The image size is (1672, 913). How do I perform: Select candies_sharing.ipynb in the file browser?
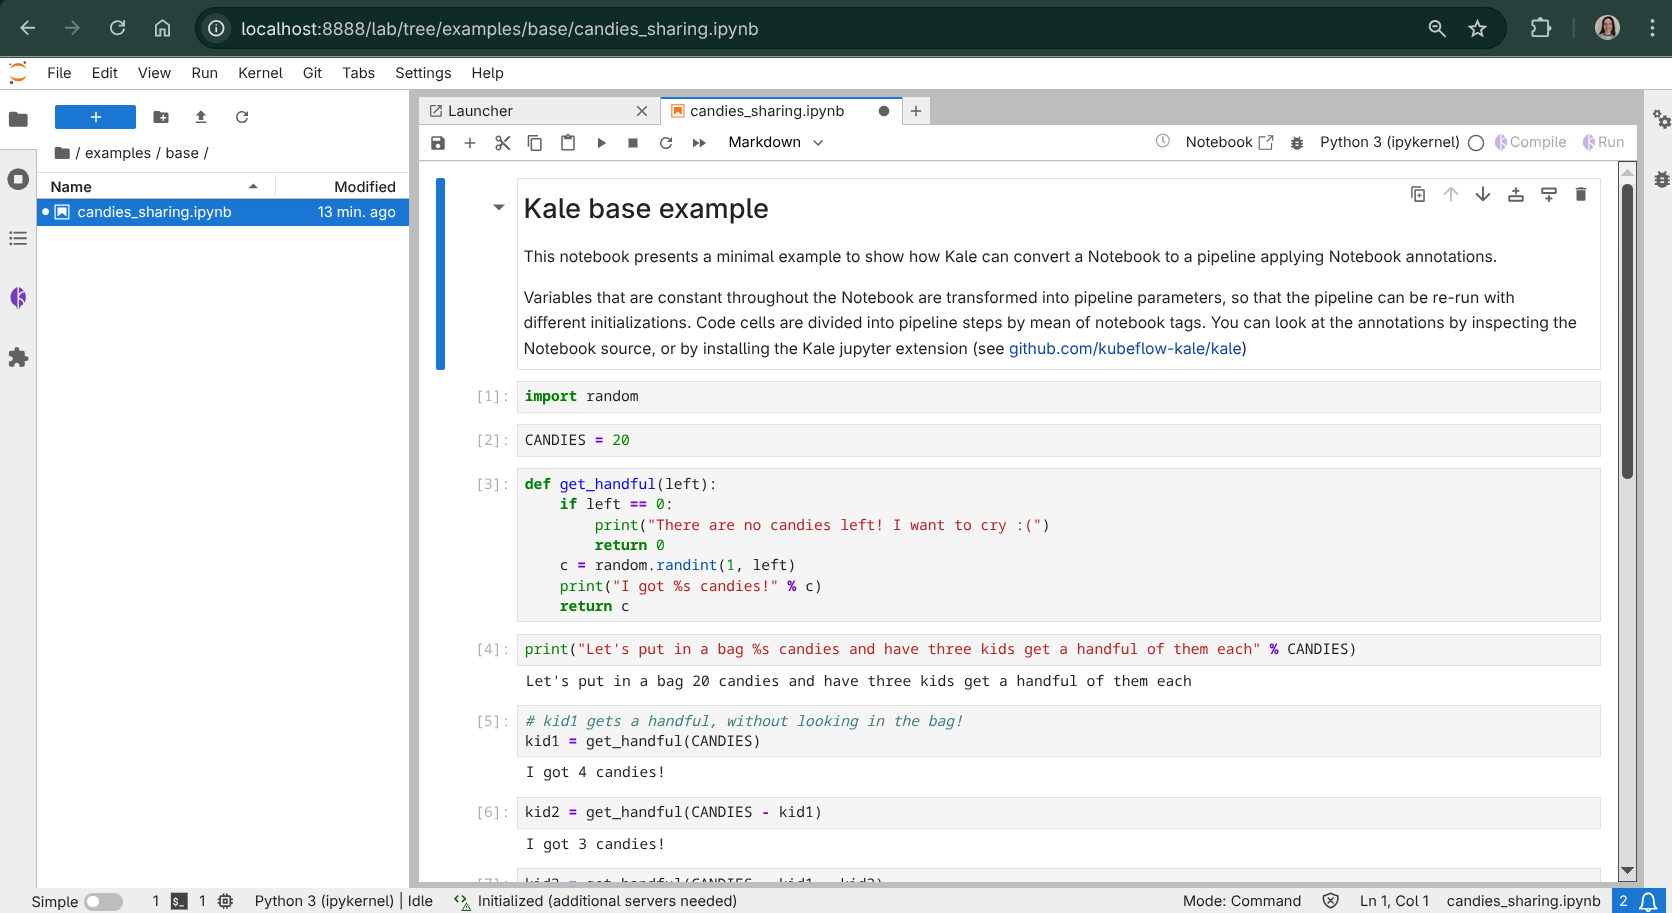[223, 212]
